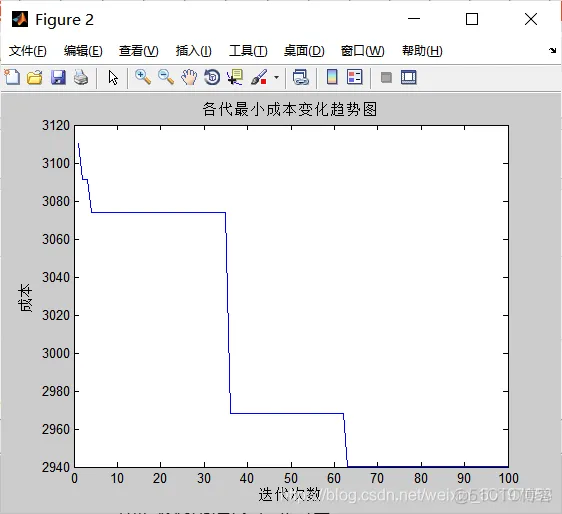Click the Hide Plot Tools icon
Image resolution: width=562 pixels, height=514 pixels.
[x=386, y=77]
